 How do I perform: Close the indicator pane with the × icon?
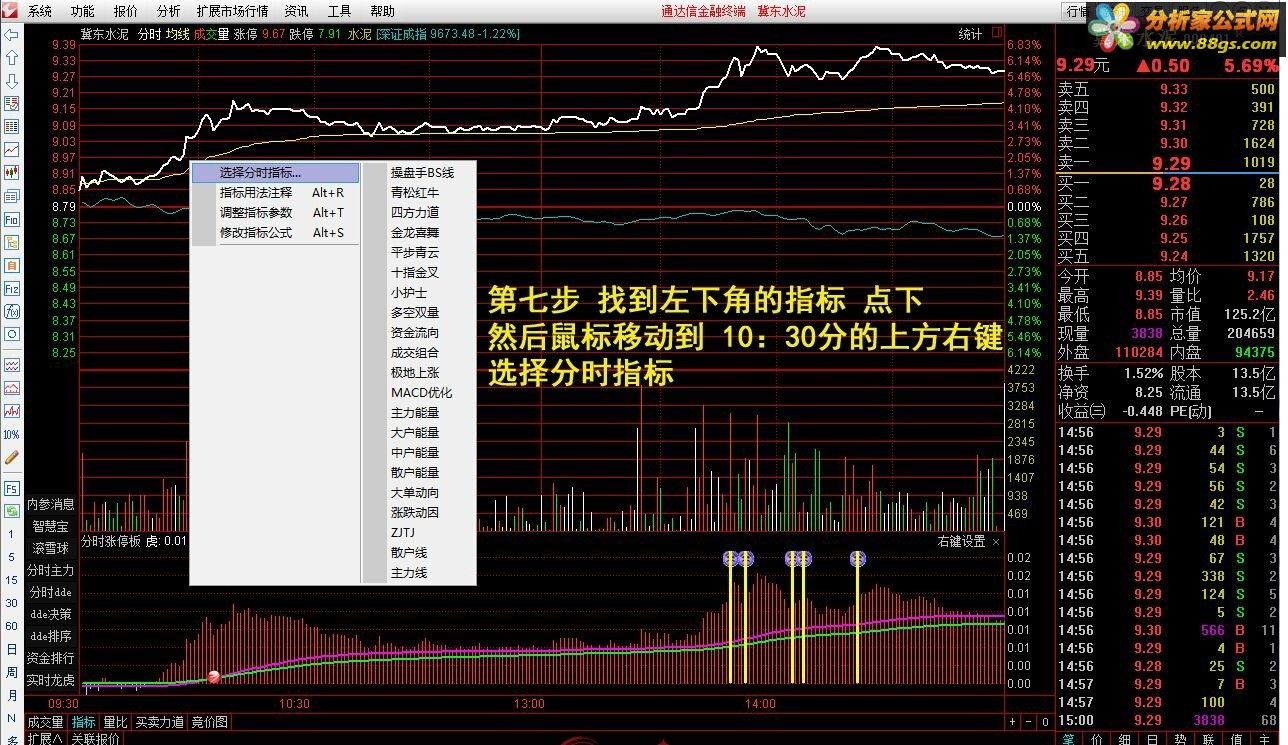point(996,542)
